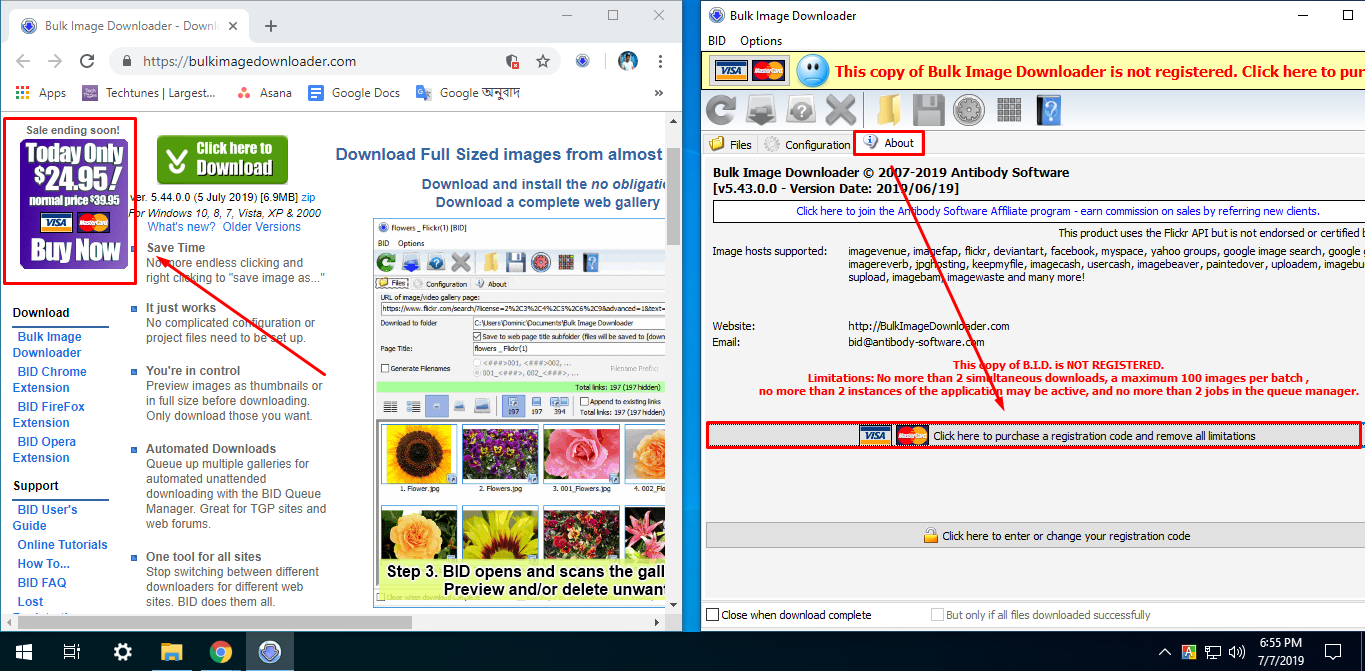Toggle 'Close when download complete' checkbox
This screenshot has height=671, width=1365.
coord(713,615)
